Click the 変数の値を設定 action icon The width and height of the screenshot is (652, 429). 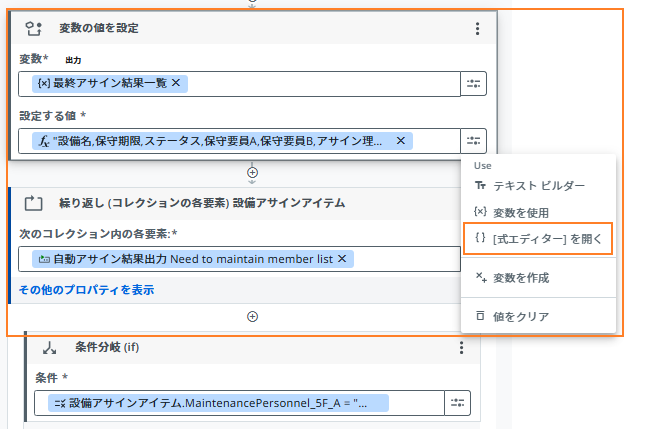[33, 29]
